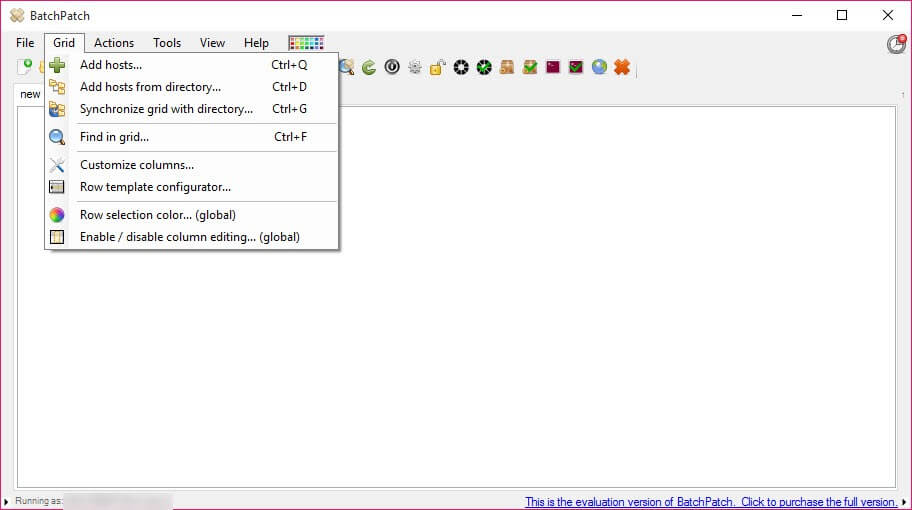Click the directory tree icon beside Add hosts from directory

pyautogui.click(x=57, y=87)
